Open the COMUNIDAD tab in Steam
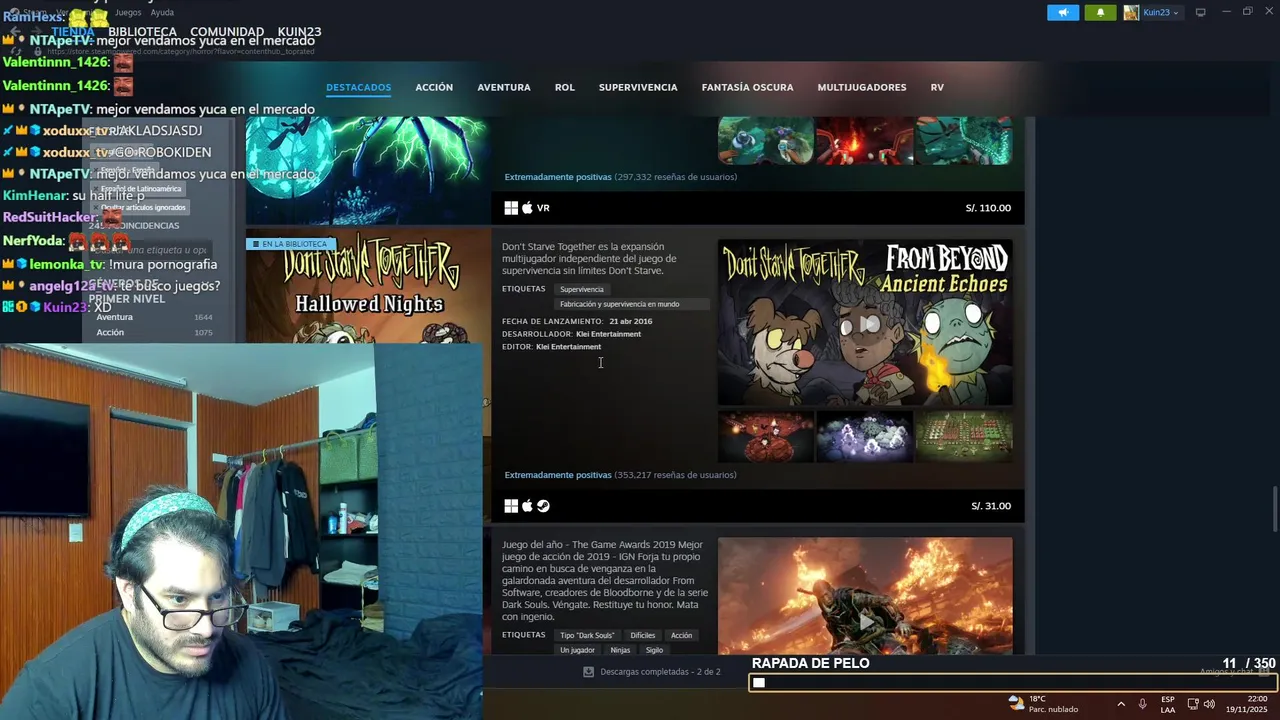Image resolution: width=1280 pixels, height=720 pixels. point(227,32)
